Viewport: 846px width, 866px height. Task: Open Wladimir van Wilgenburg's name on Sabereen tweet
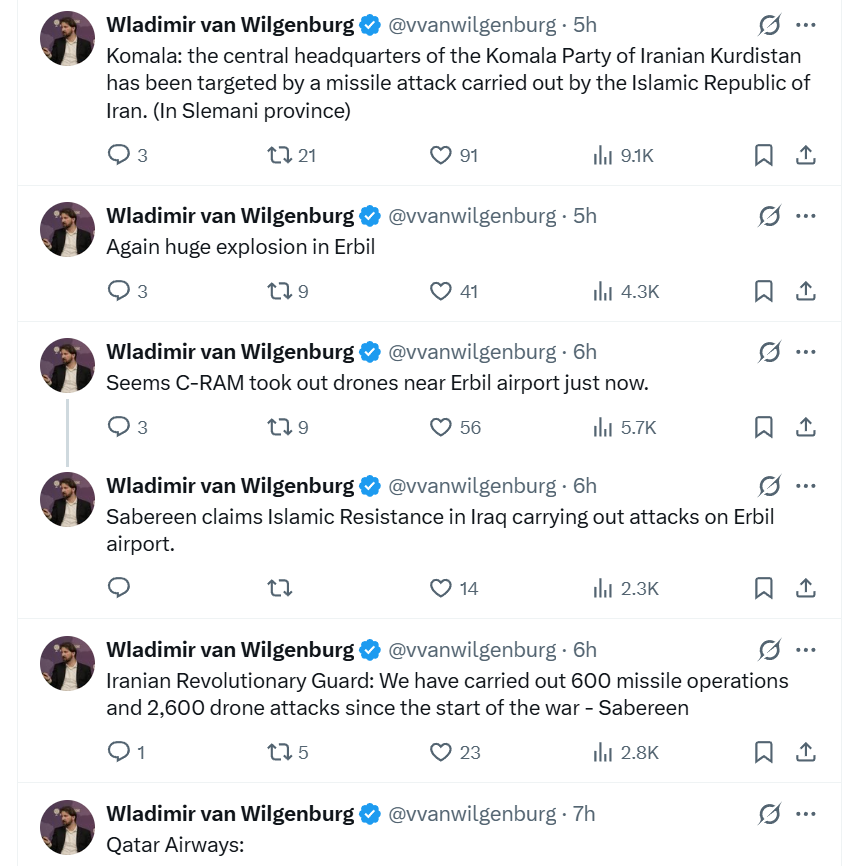pyautogui.click(x=230, y=486)
